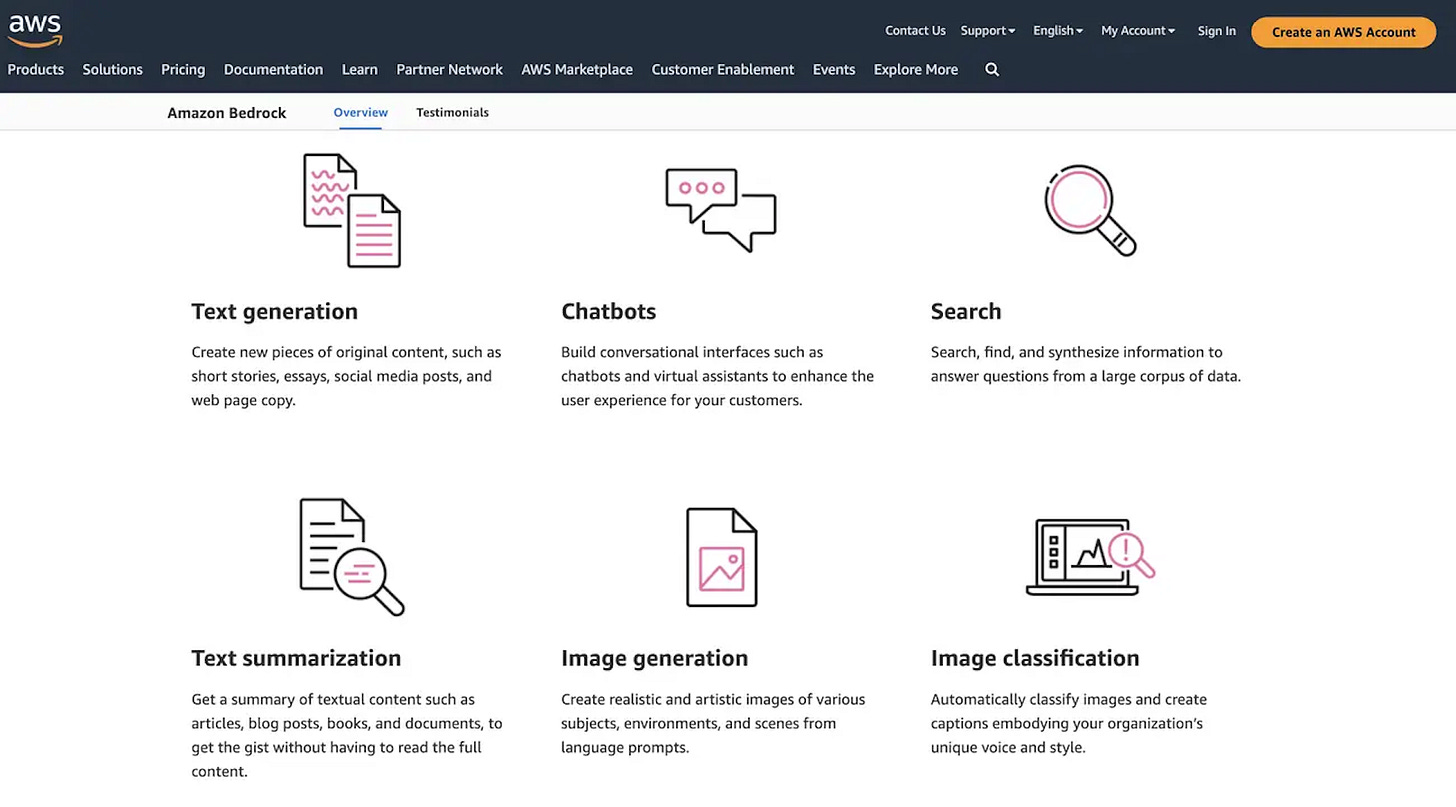Click the 'Build conversational interfaces' description
The image size is (1456, 807).
pyautogui.click(x=718, y=376)
